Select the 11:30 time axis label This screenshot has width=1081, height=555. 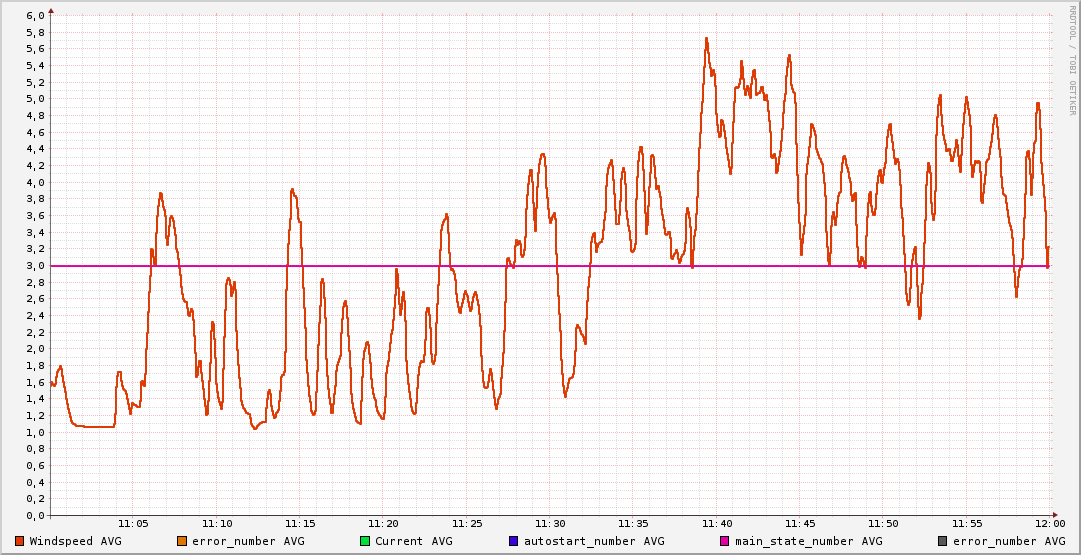(x=550, y=524)
